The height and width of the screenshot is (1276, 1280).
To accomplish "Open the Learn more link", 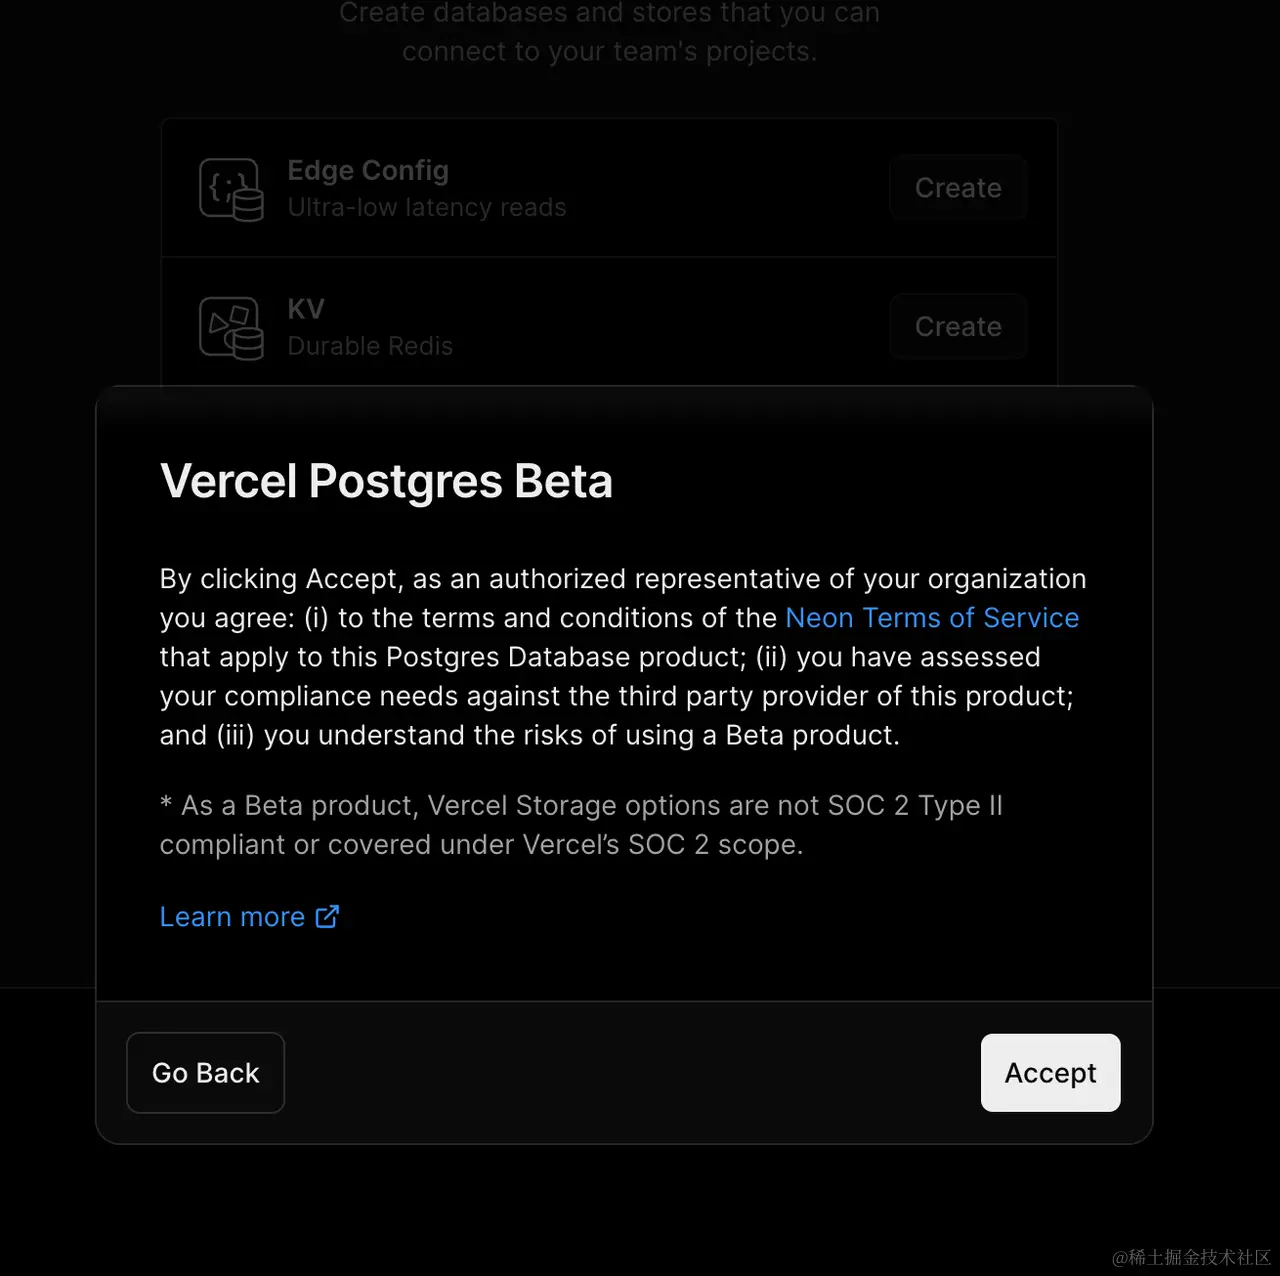I will [x=232, y=917].
